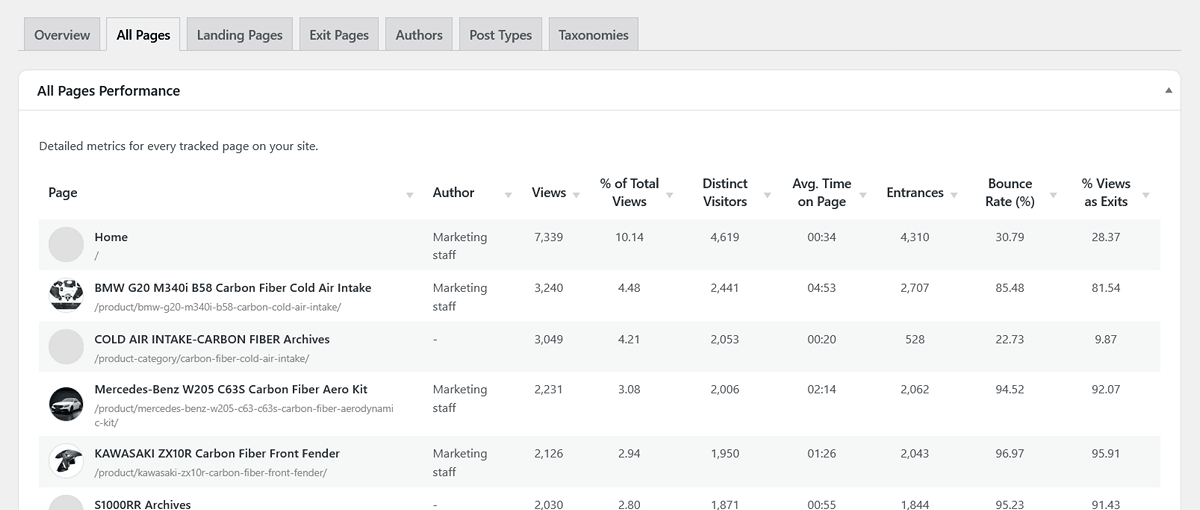Sort by % of Total Views arrow

(669, 194)
